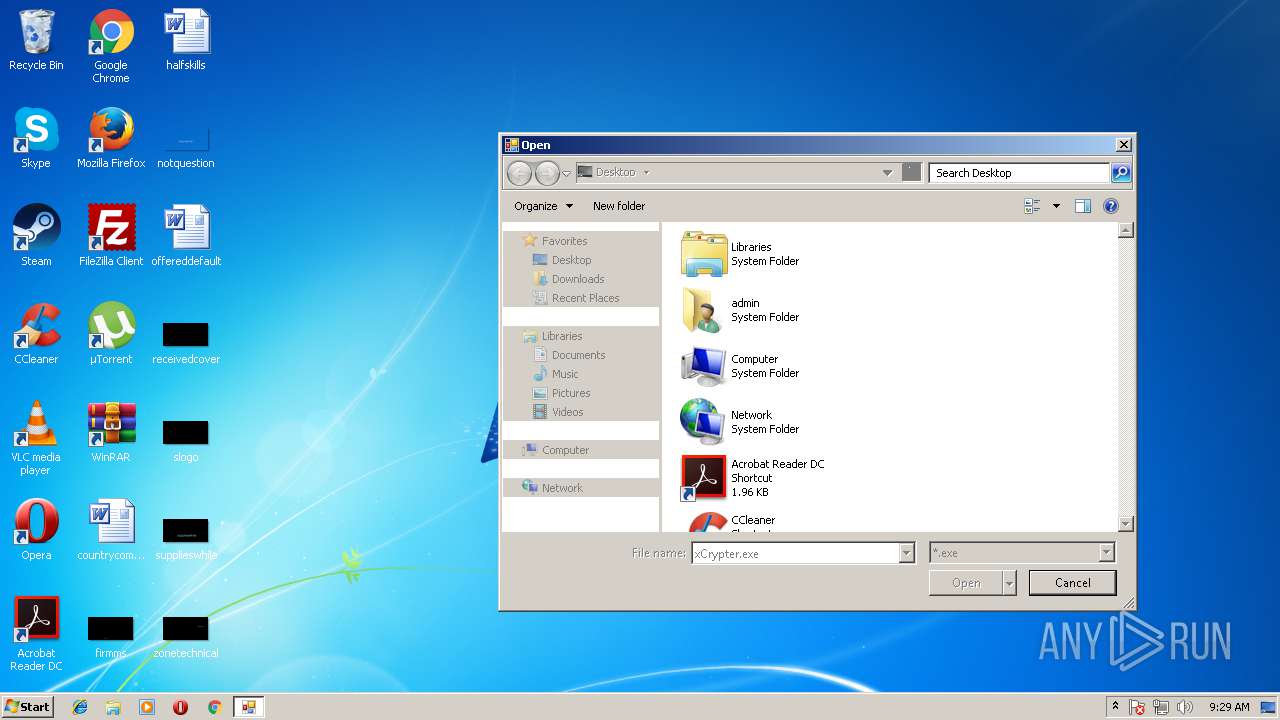The image size is (1280, 720).
Task: Click the Open button
Action: pos(966,583)
